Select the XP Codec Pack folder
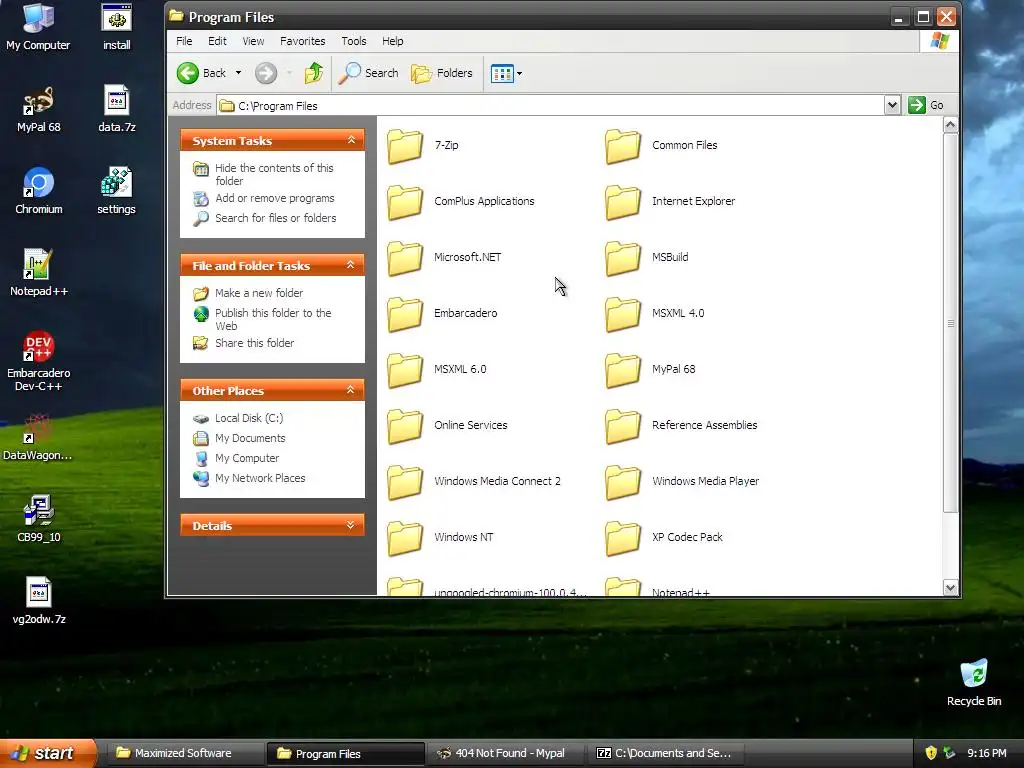 623,537
